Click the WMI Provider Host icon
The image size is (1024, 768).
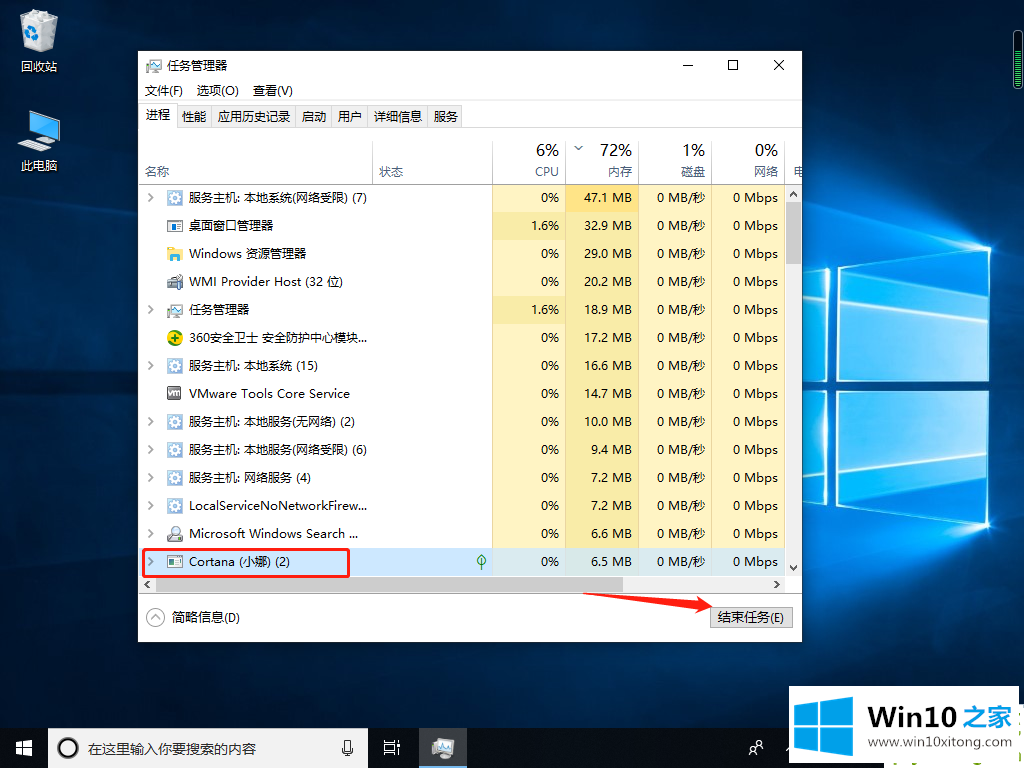click(175, 282)
